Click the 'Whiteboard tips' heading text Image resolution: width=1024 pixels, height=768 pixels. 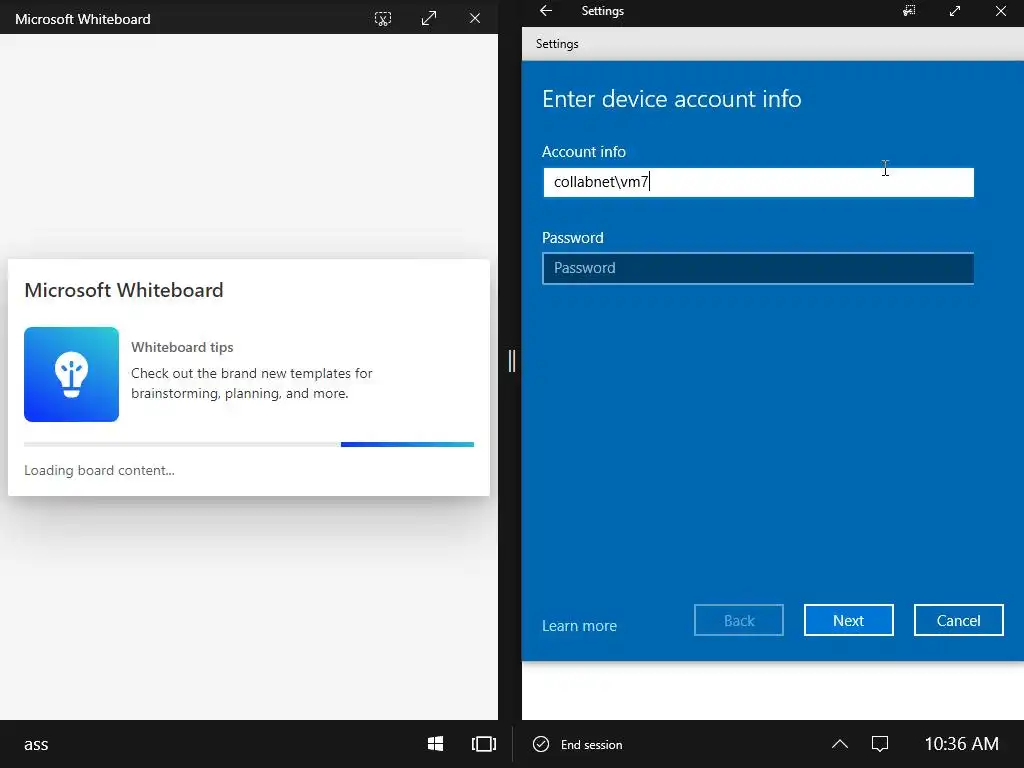pyautogui.click(x=182, y=347)
